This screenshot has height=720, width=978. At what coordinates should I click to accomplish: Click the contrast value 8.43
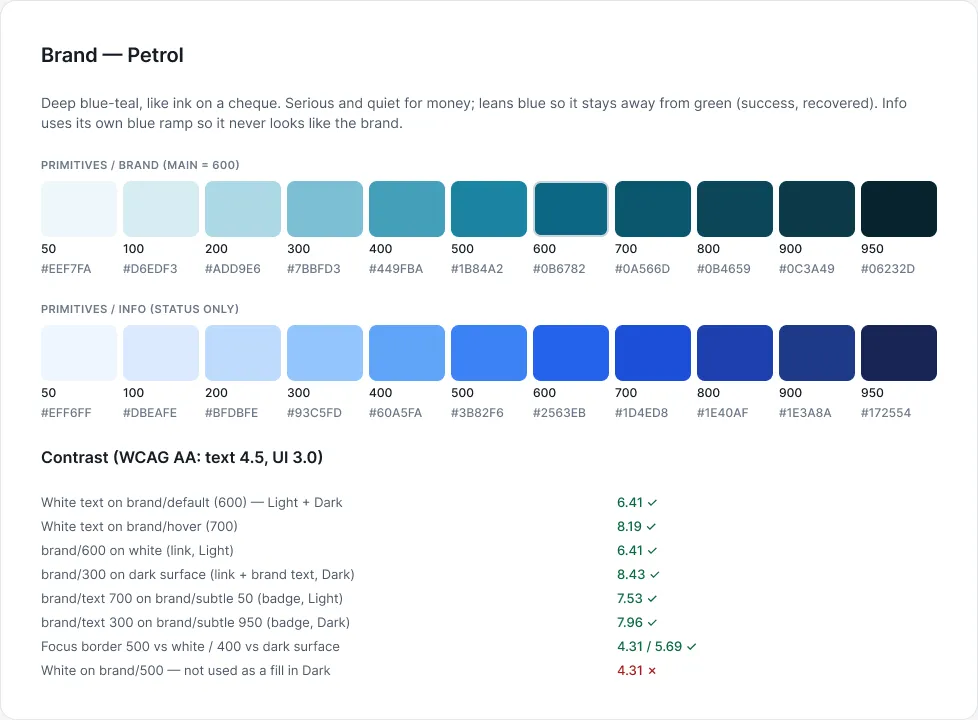pos(631,575)
